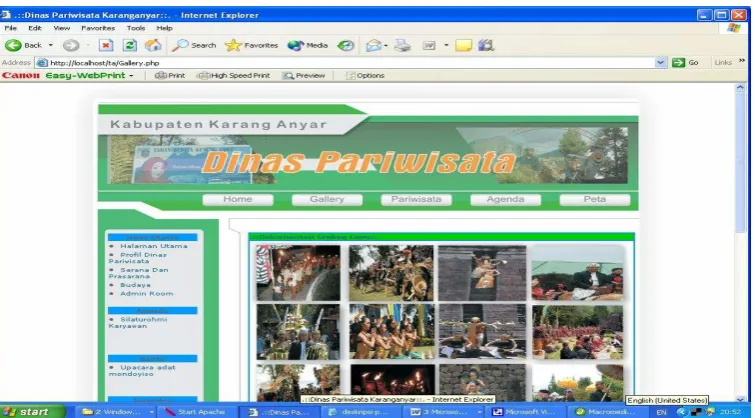Open the Back button history dropdown arrow
755x418 pixels.
tap(51, 45)
